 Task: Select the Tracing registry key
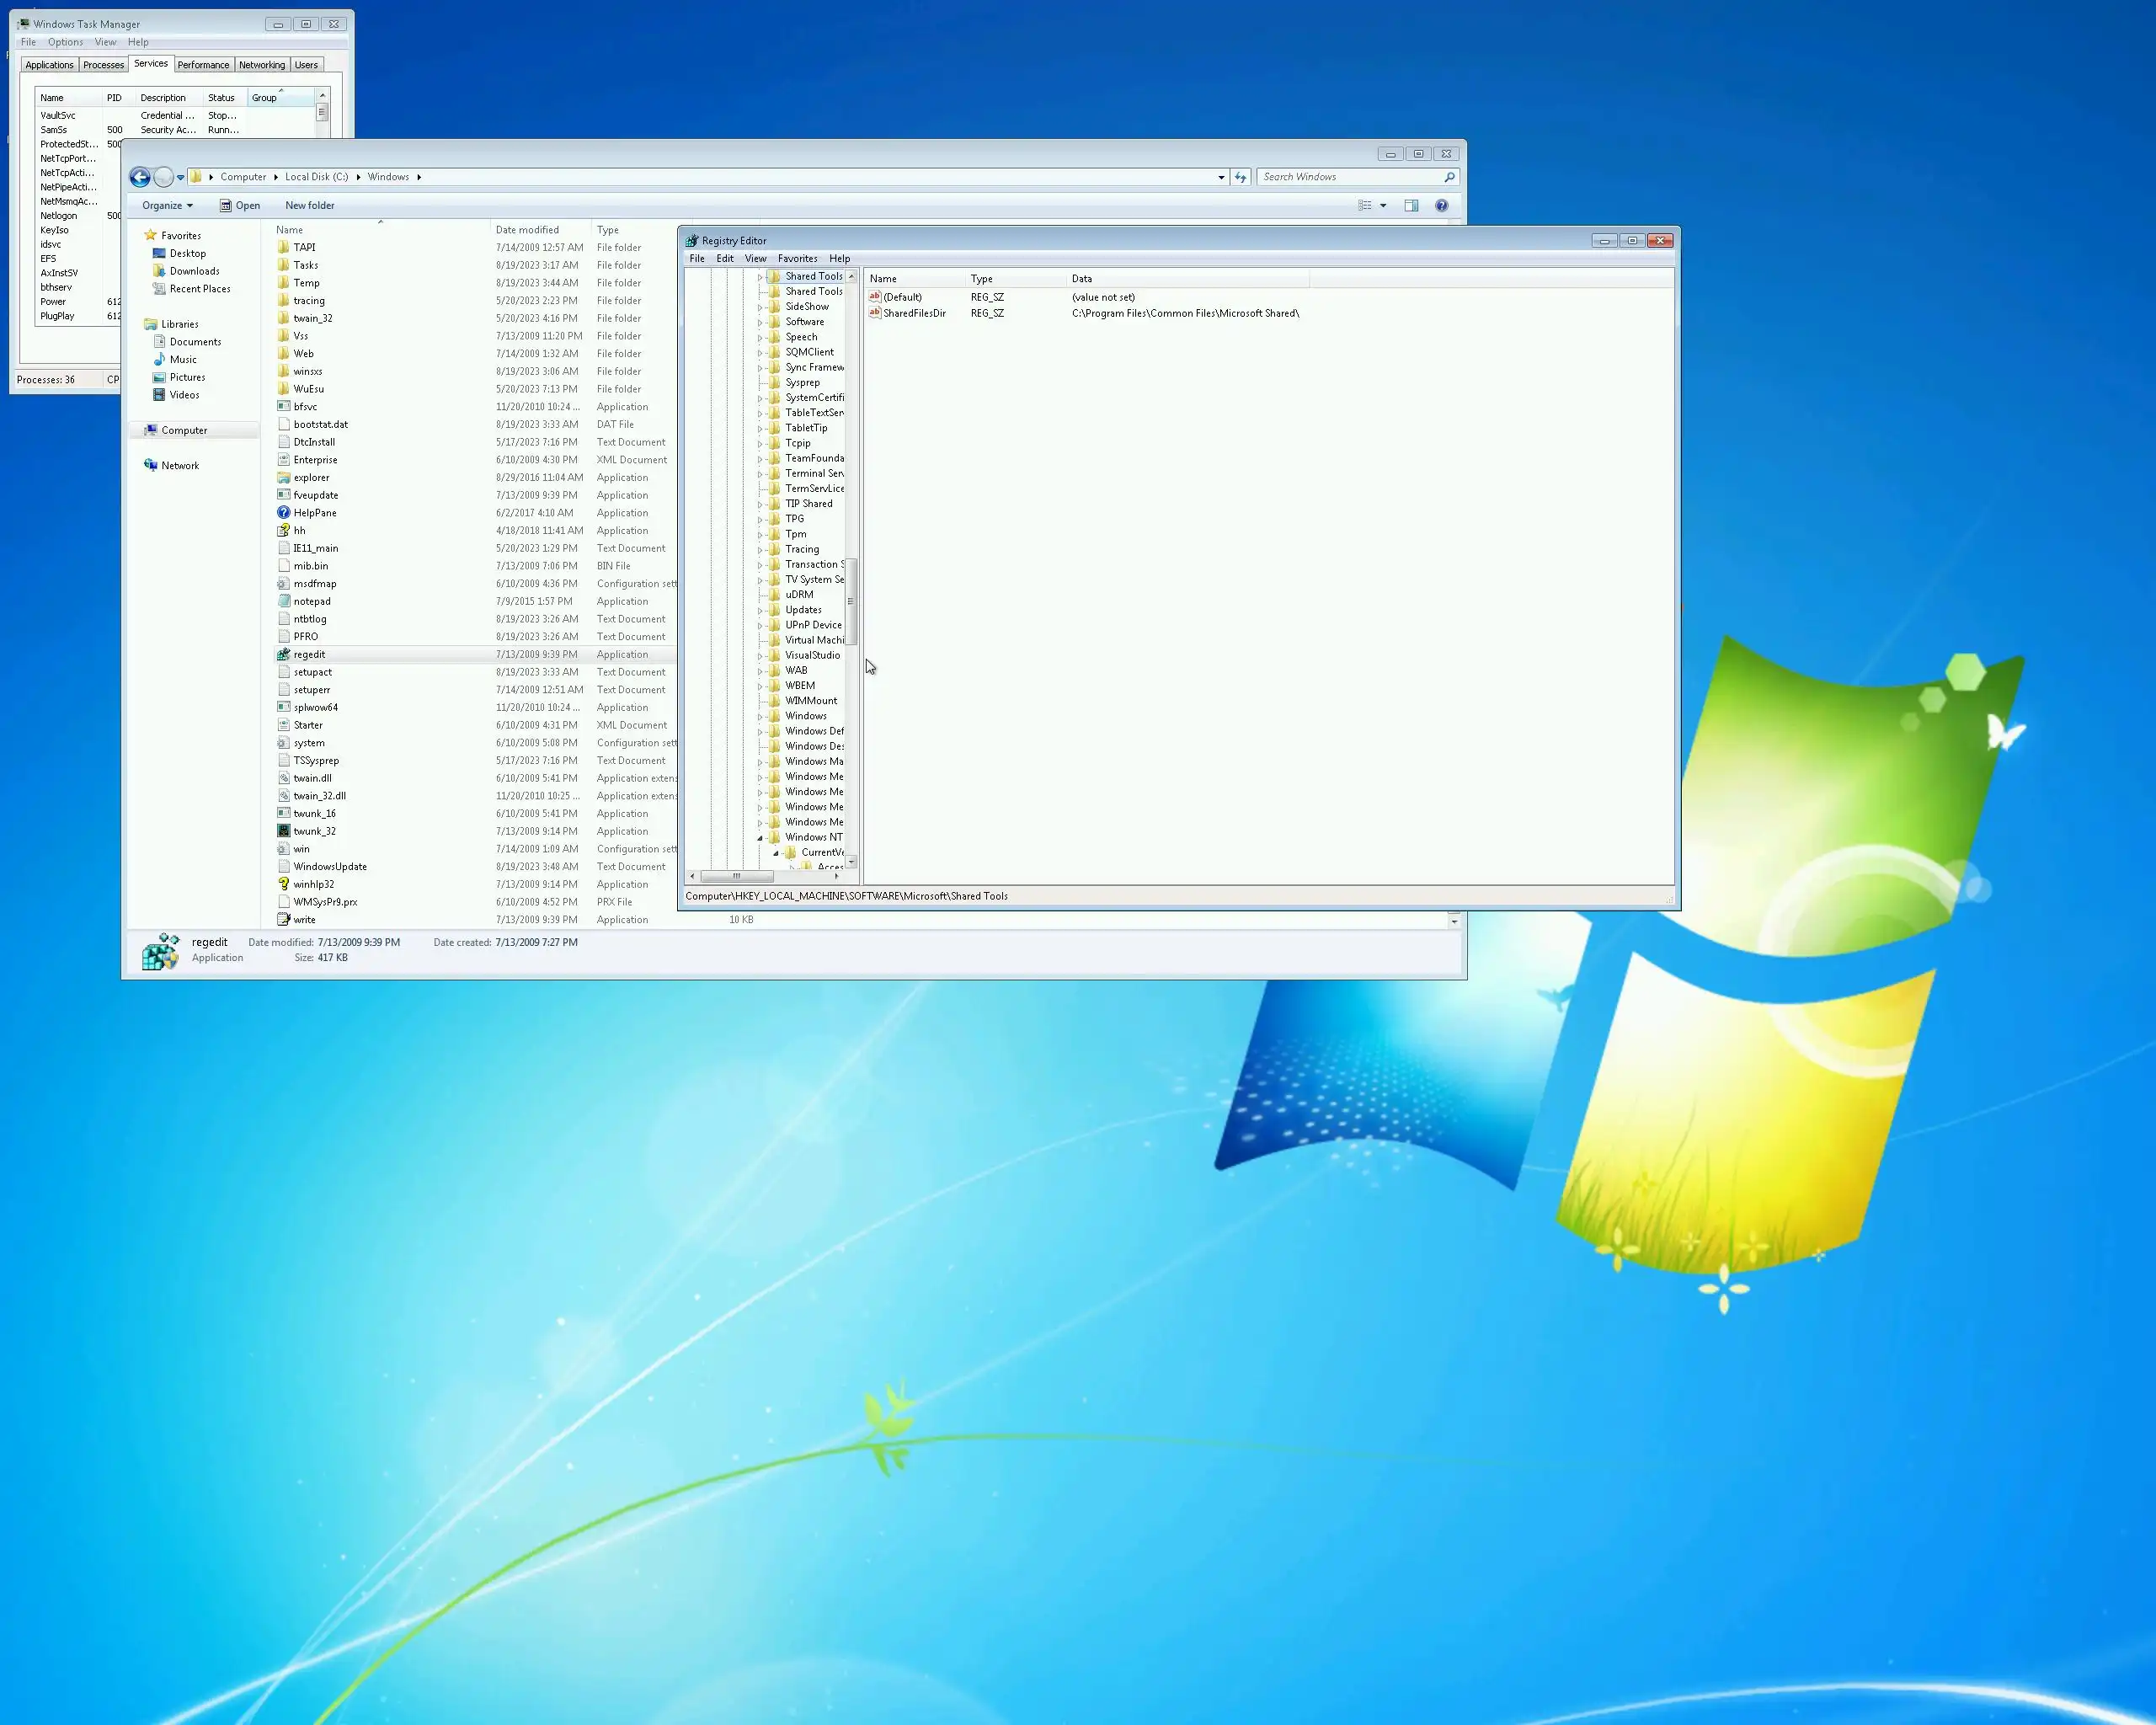click(x=801, y=549)
